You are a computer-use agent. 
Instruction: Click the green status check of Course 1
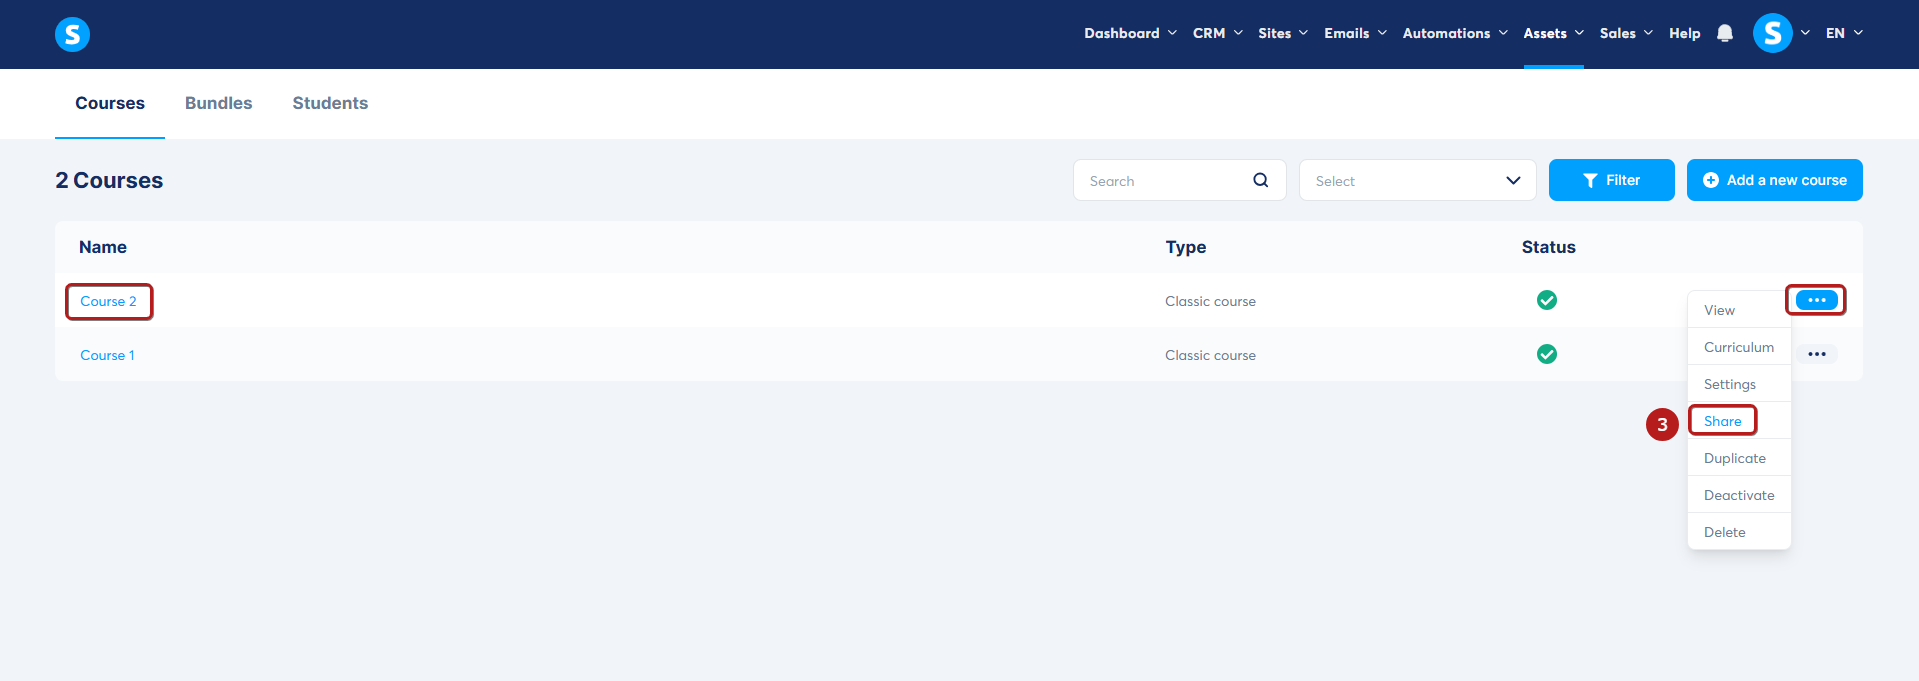pyautogui.click(x=1546, y=354)
